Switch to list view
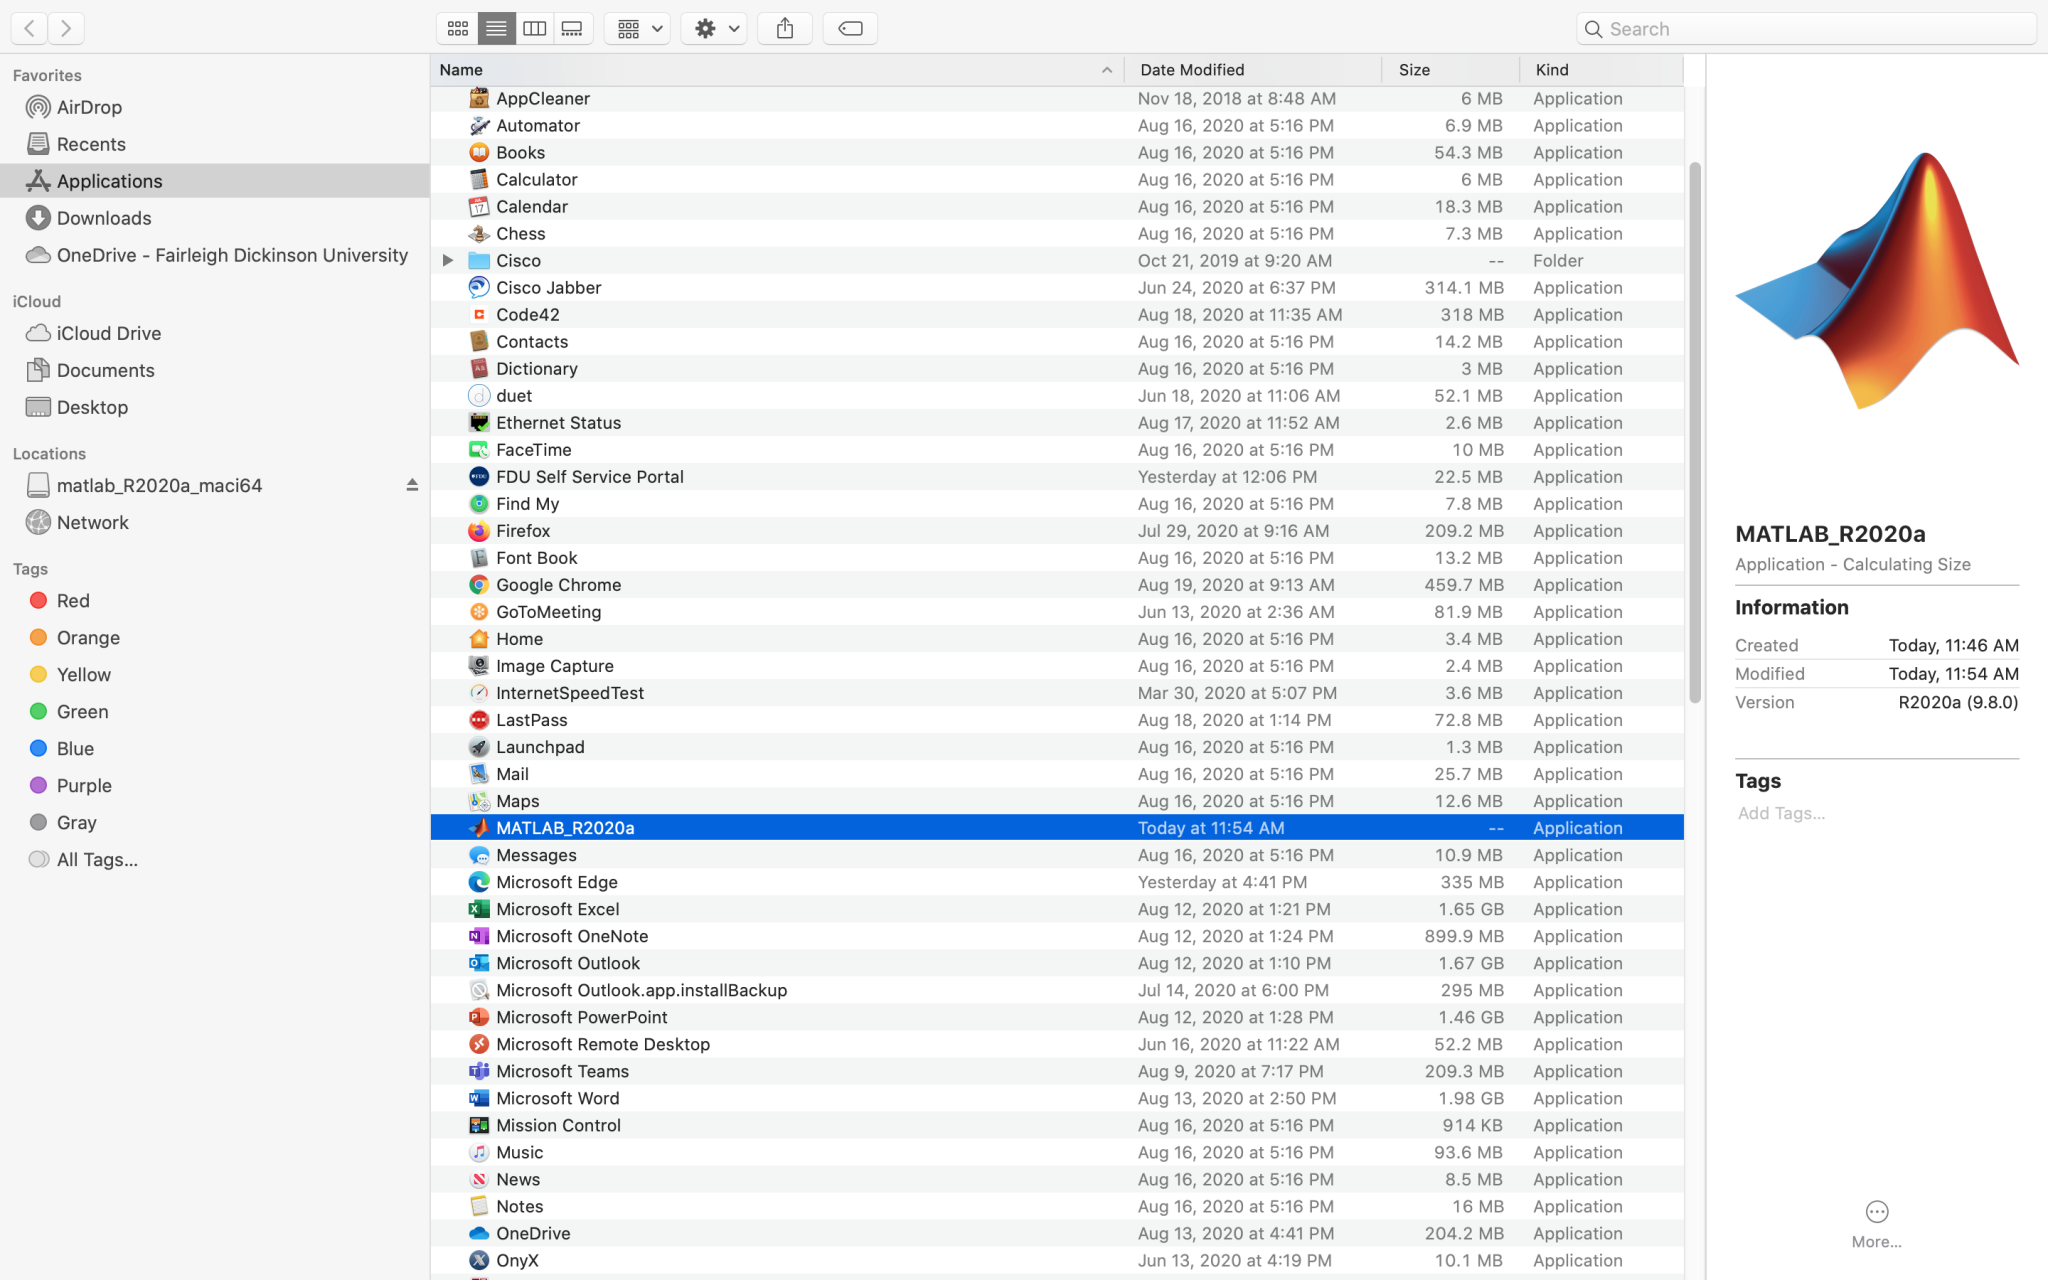This screenshot has height=1280, width=2048. click(x=496, y=28)
